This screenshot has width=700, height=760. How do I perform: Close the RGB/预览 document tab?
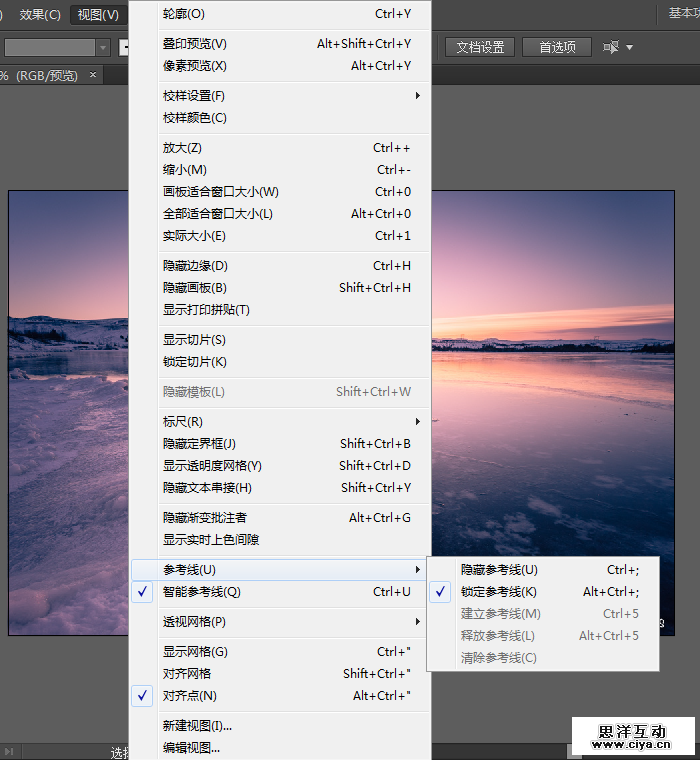click(94, 75)
